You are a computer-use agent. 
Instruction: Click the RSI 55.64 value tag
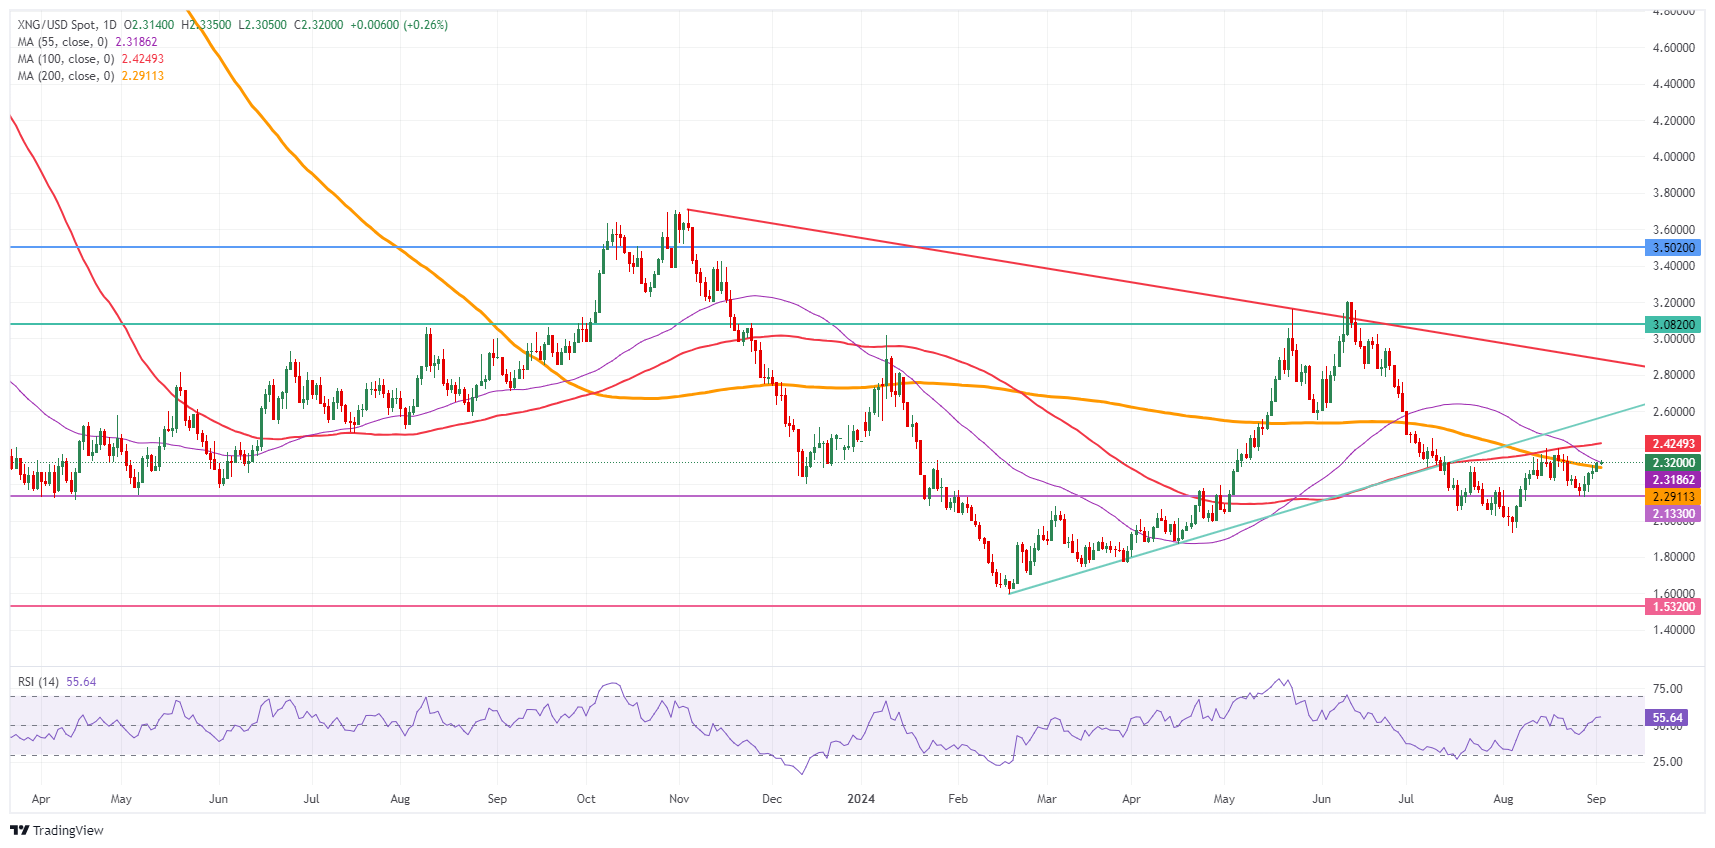tap(1667, 718)
